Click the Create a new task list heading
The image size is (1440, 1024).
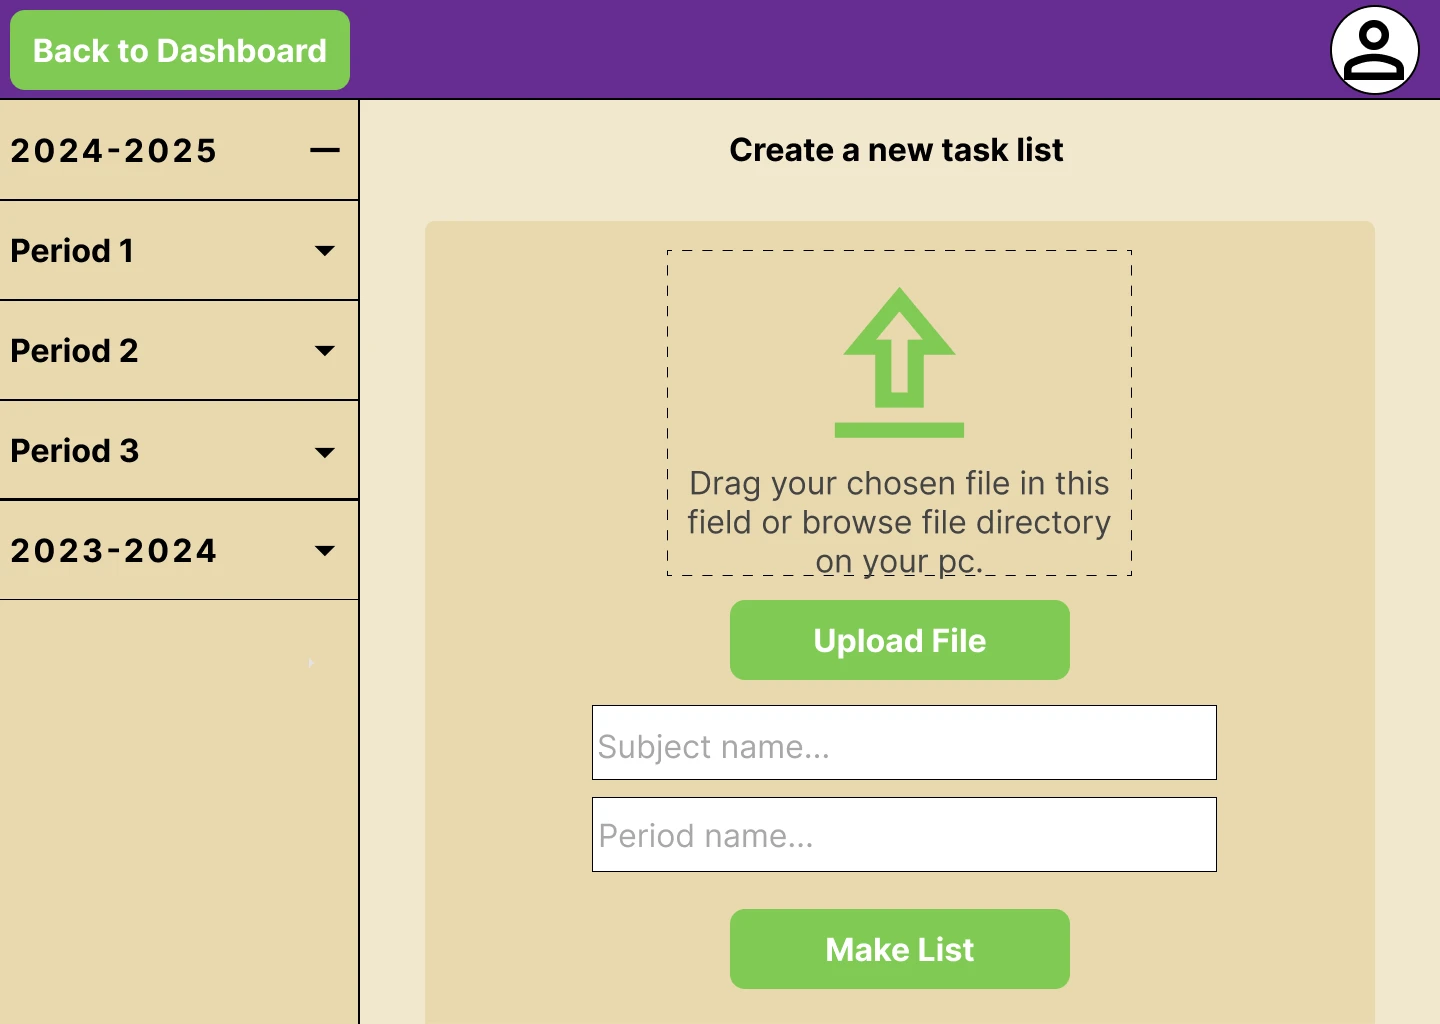click(x=896, y=150)
